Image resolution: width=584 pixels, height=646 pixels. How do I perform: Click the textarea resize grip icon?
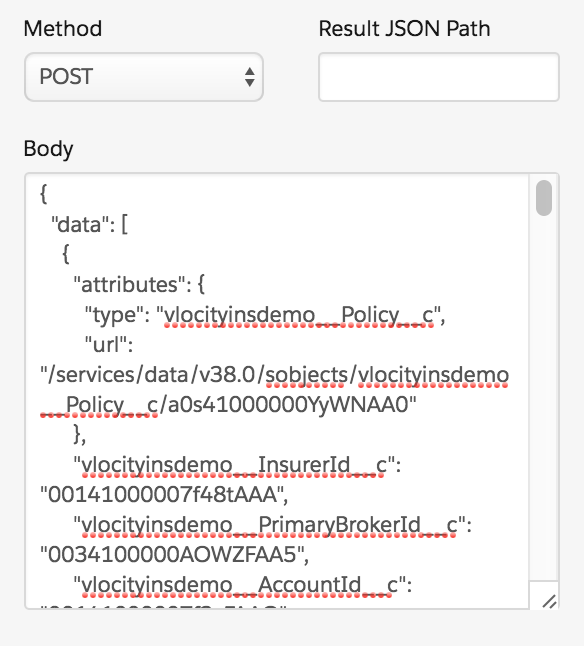tap(549, 601)
